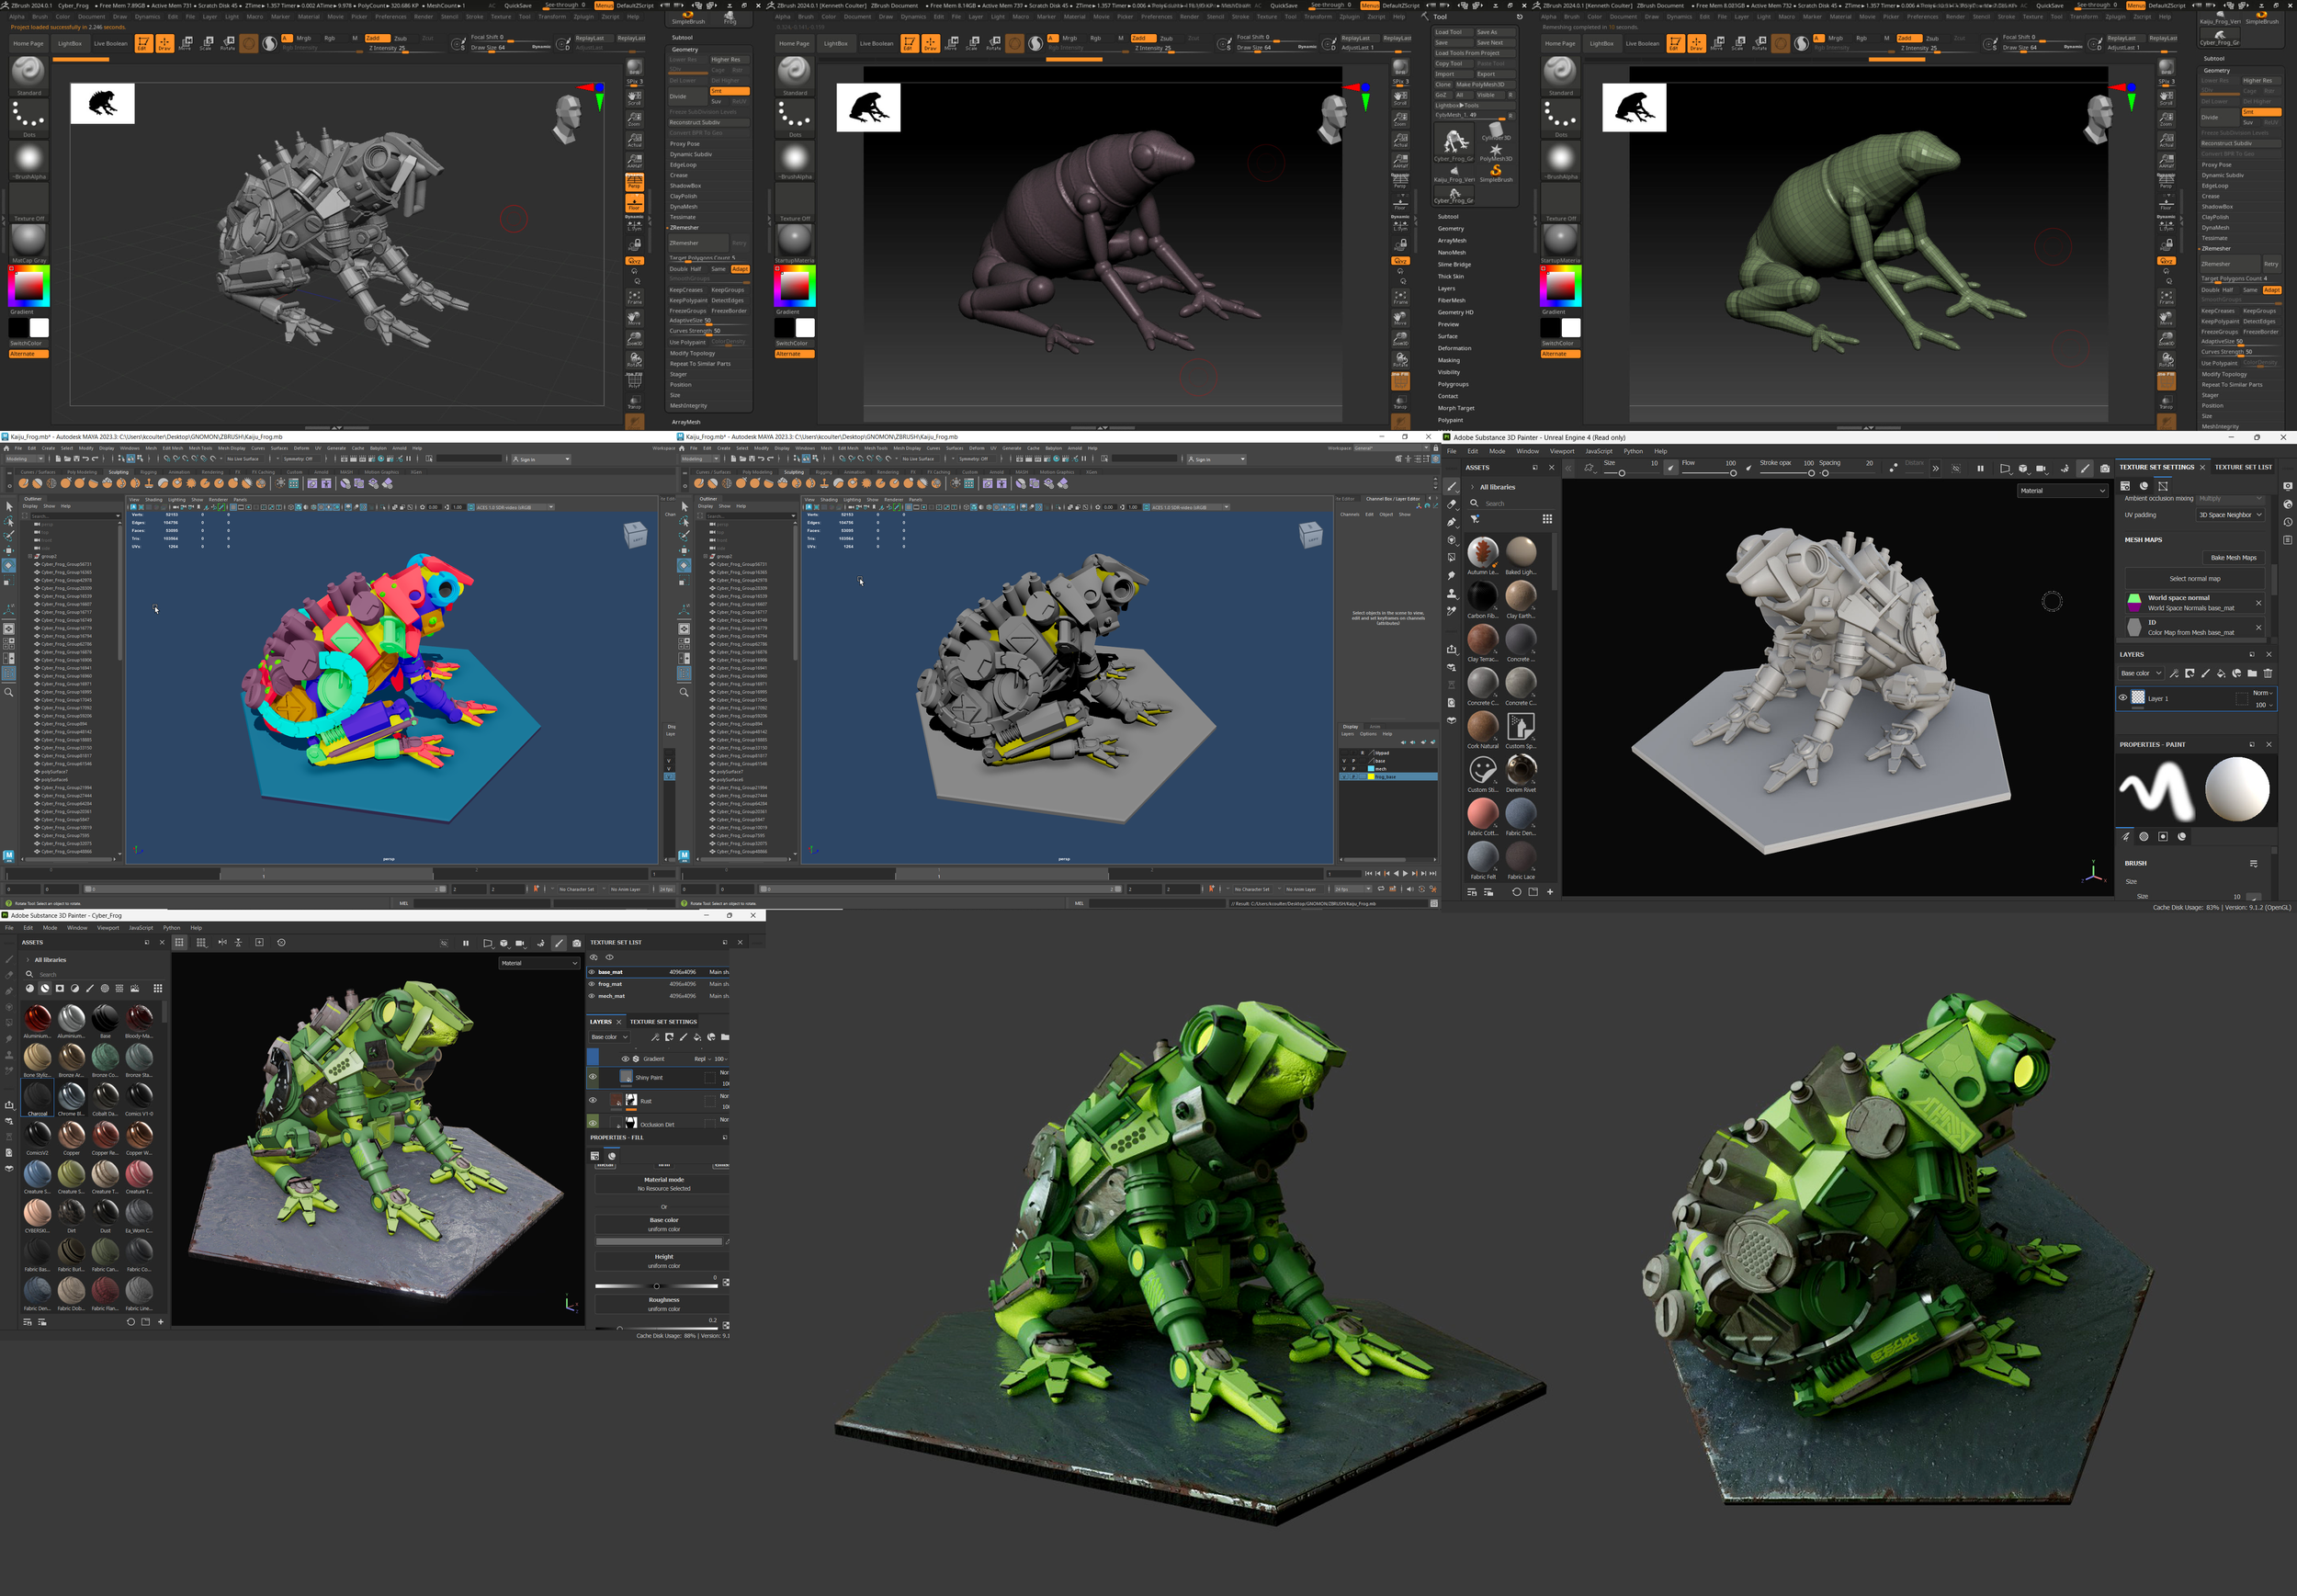Click smart materials filter icon in Cyber_Frog Assets panel
Screen dimensions: 2297x1596
tap(45, 988)
